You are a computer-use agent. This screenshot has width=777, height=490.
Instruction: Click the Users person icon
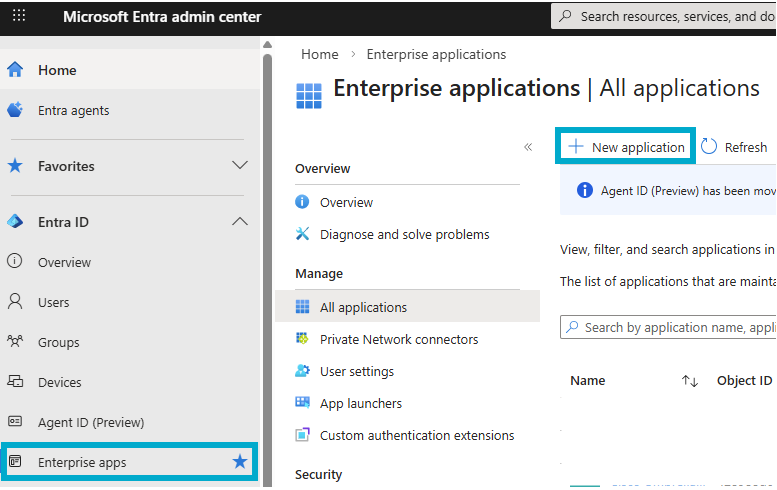point(15,301)
